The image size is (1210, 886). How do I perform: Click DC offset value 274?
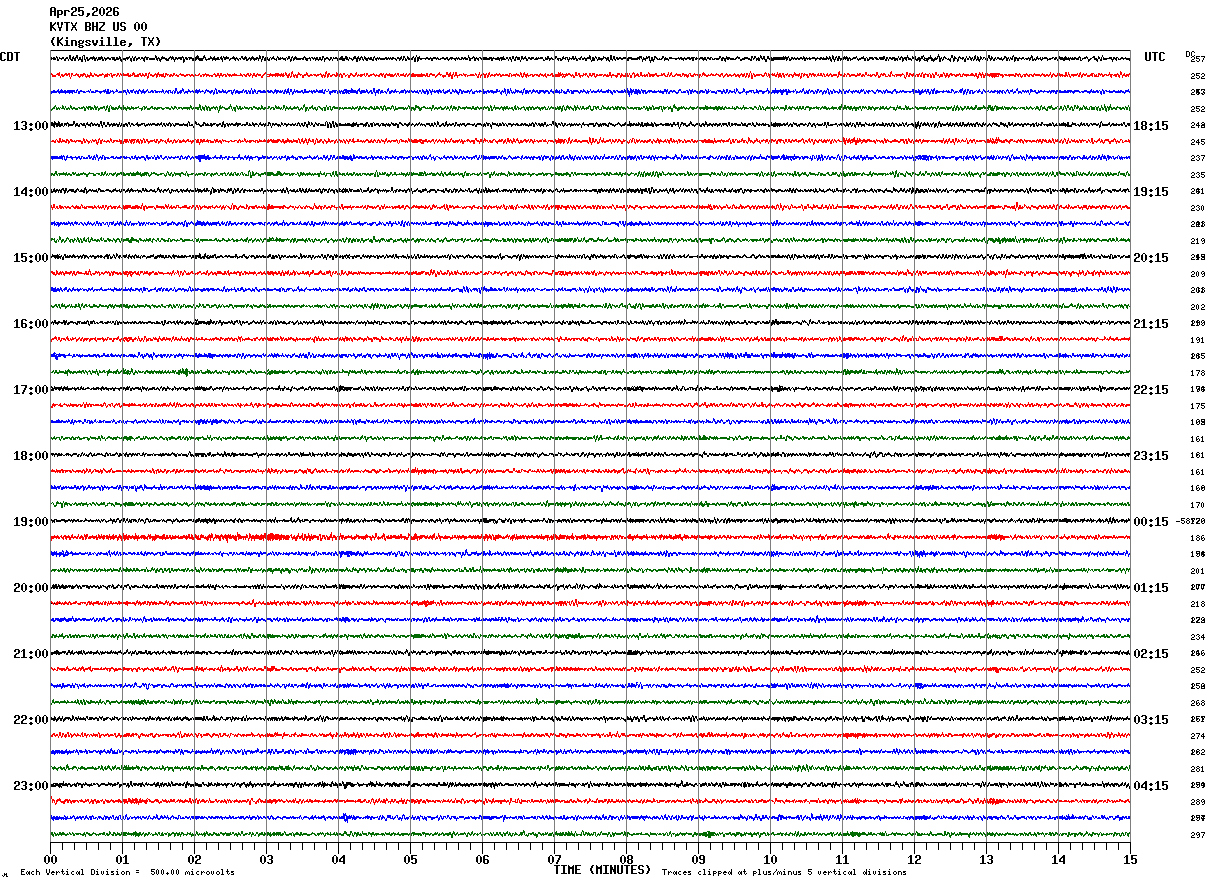[1197, 736]
